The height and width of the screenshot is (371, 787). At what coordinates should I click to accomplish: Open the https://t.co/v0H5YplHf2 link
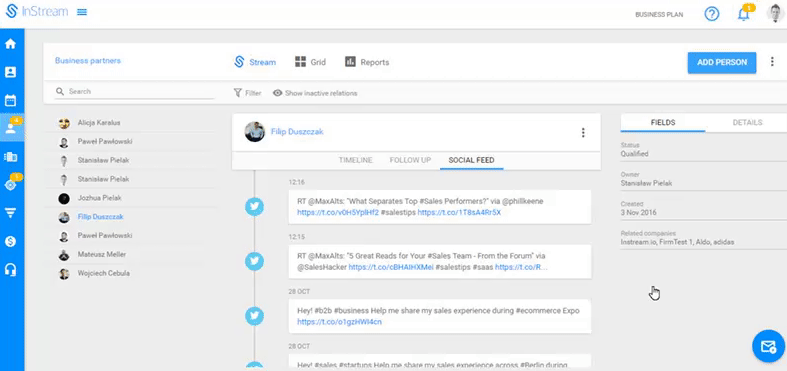[x=337, y=212]
